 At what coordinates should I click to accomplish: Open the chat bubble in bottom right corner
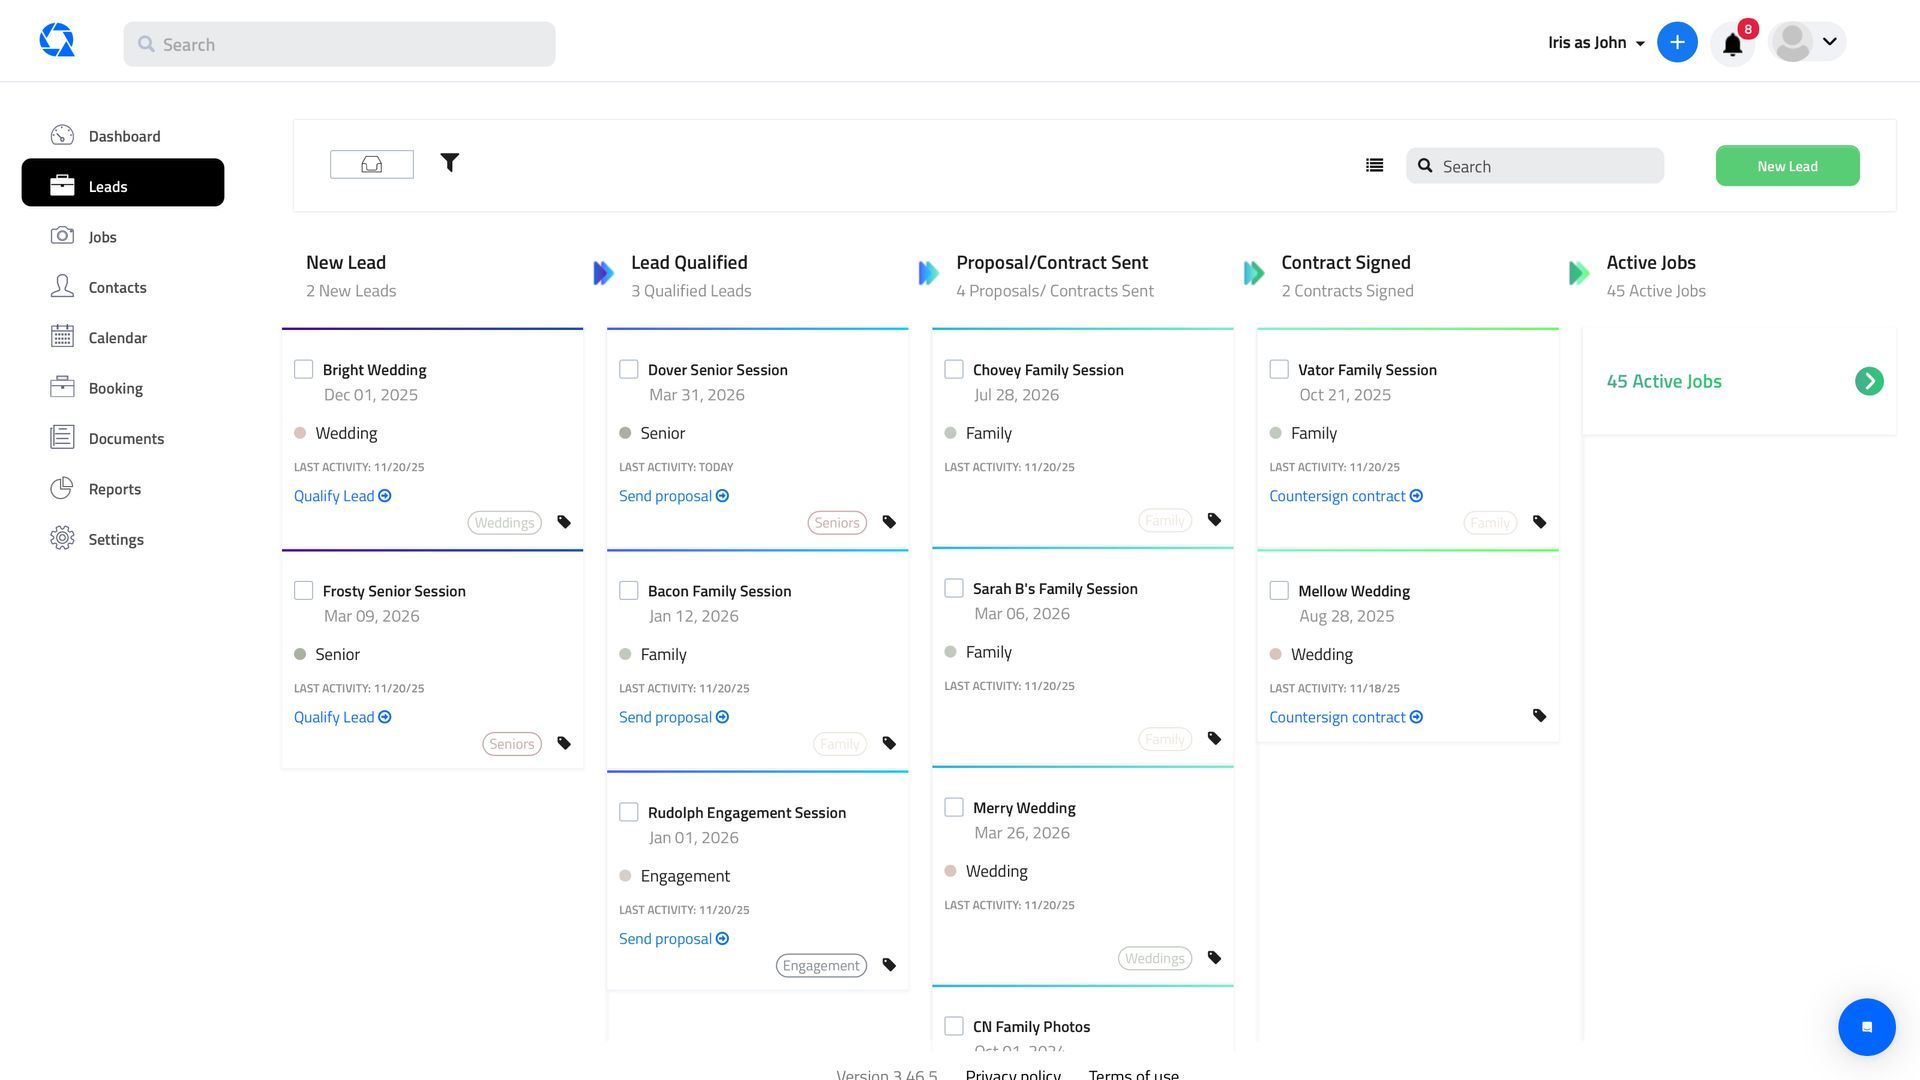(1866, 1026)
